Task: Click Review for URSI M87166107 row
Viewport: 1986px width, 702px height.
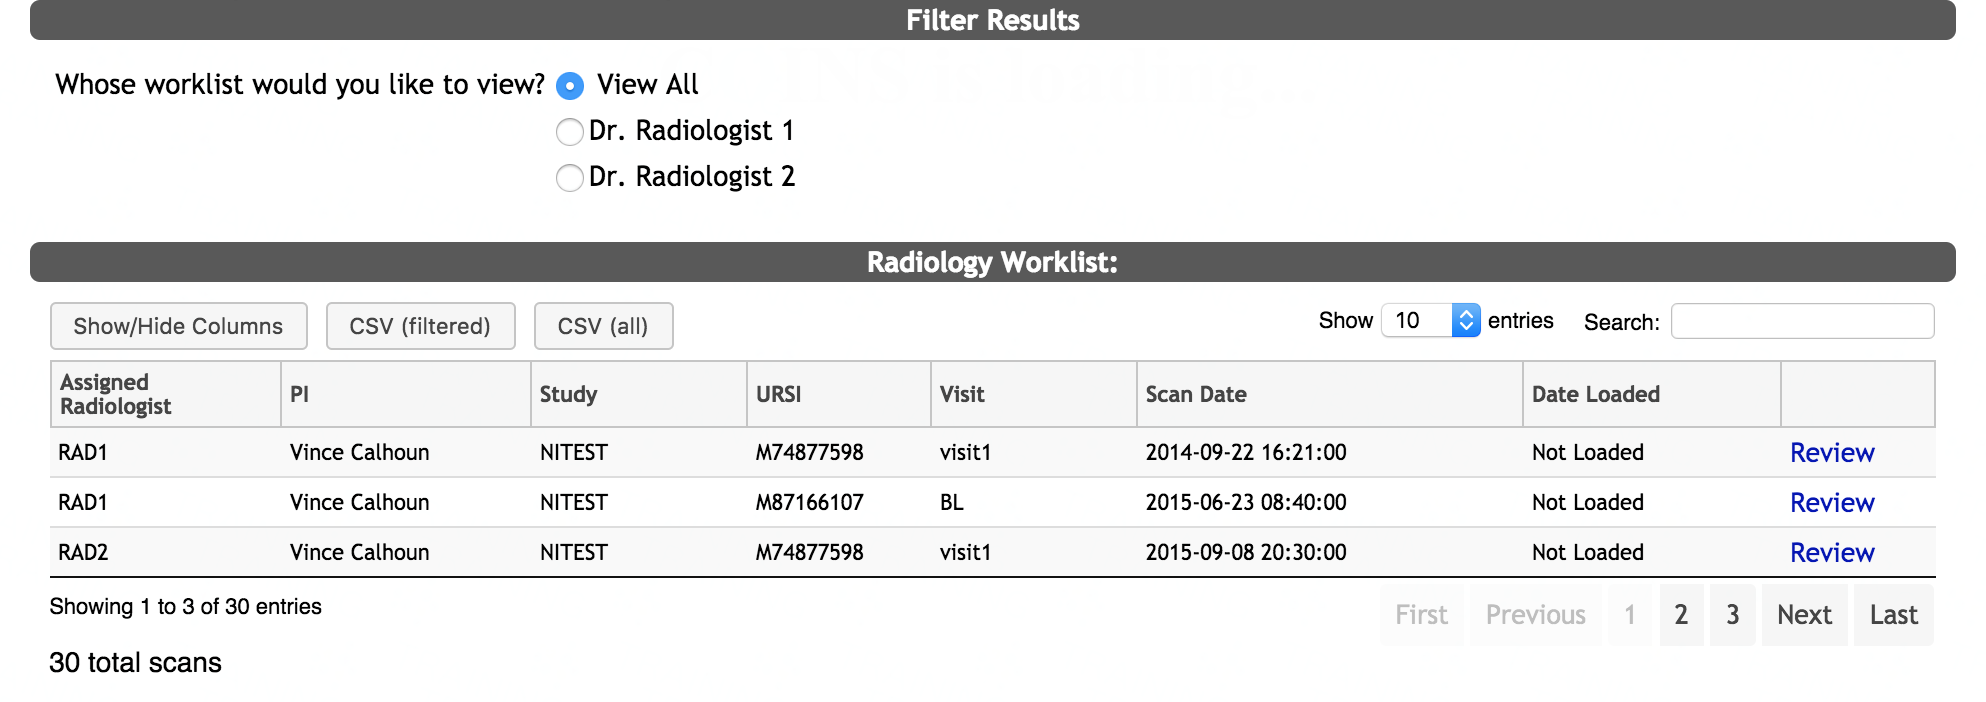Action: pos(1832,503)
